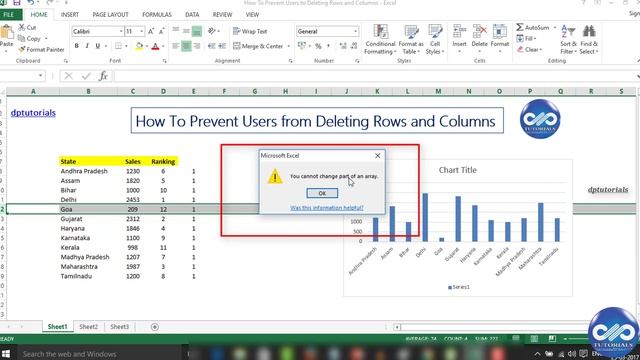Switch to the DATA tab
Image resolution: width=640 pixels, height=360 pixels.
click(x=192, y=15)
